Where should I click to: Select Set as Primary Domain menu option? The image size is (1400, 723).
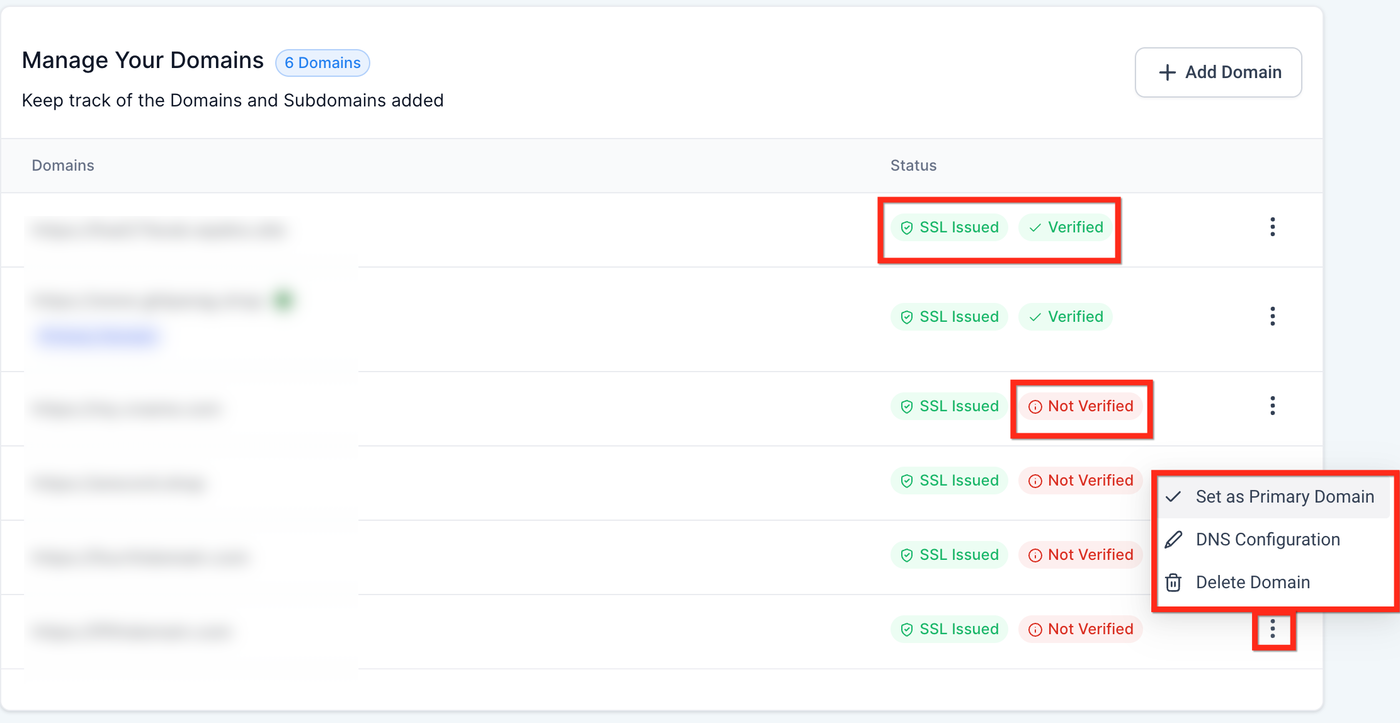click(1284, 497)
